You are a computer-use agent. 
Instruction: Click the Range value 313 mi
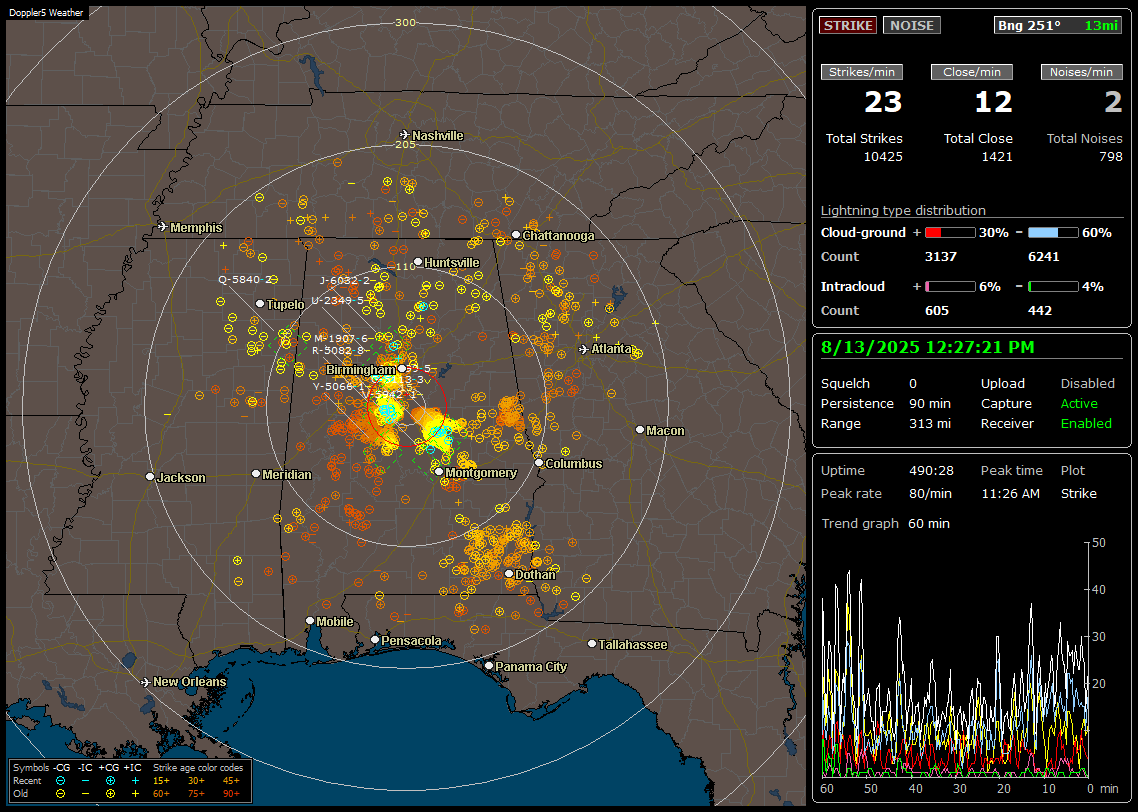(x=930, y=423)
